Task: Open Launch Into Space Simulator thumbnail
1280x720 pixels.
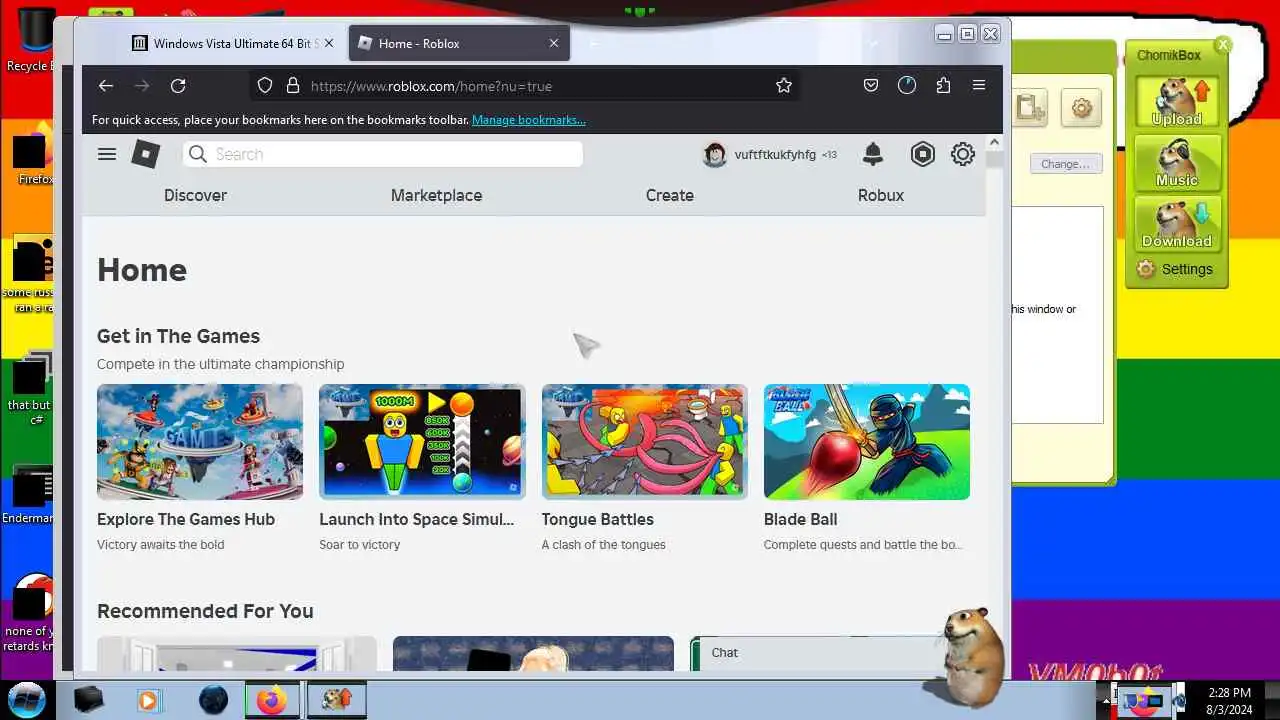Action: [422, 442]
